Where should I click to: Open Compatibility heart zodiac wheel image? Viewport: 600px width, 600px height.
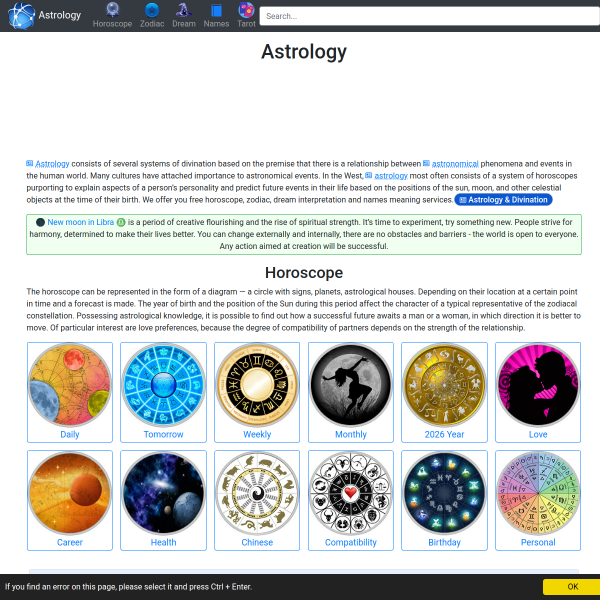point(351,493)
